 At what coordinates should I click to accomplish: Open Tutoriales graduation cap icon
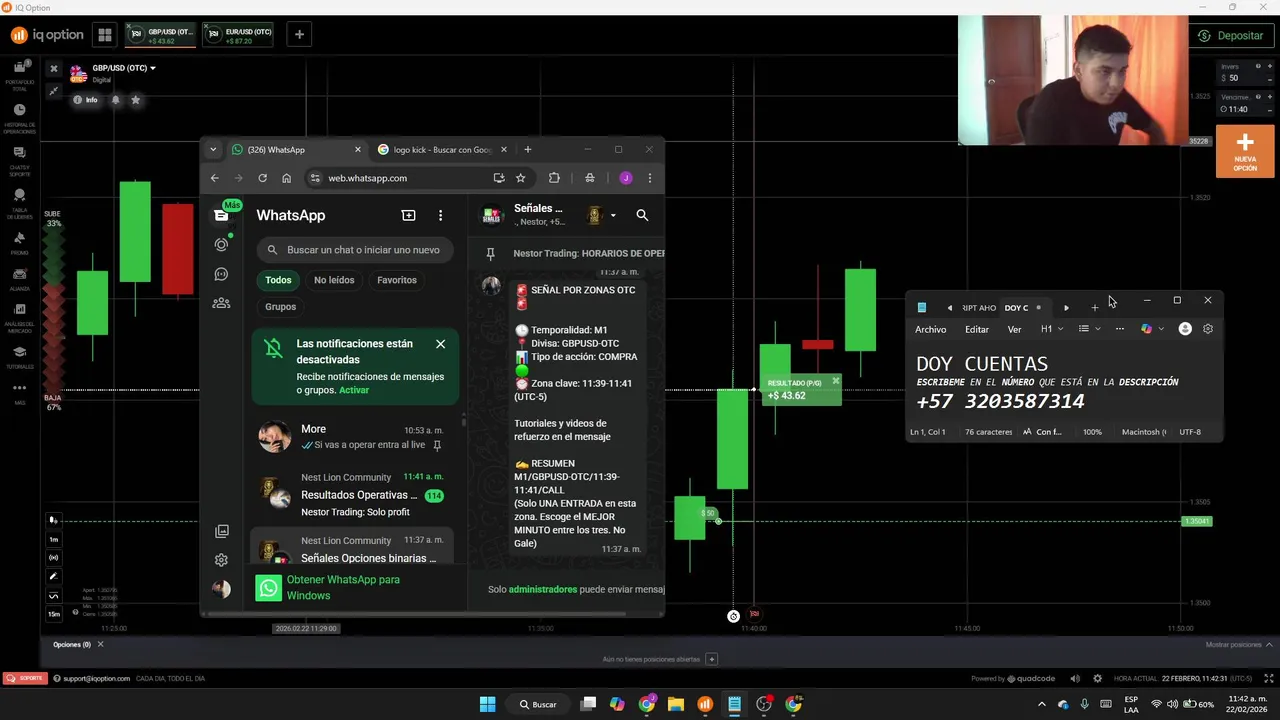(x=20, y=357)
